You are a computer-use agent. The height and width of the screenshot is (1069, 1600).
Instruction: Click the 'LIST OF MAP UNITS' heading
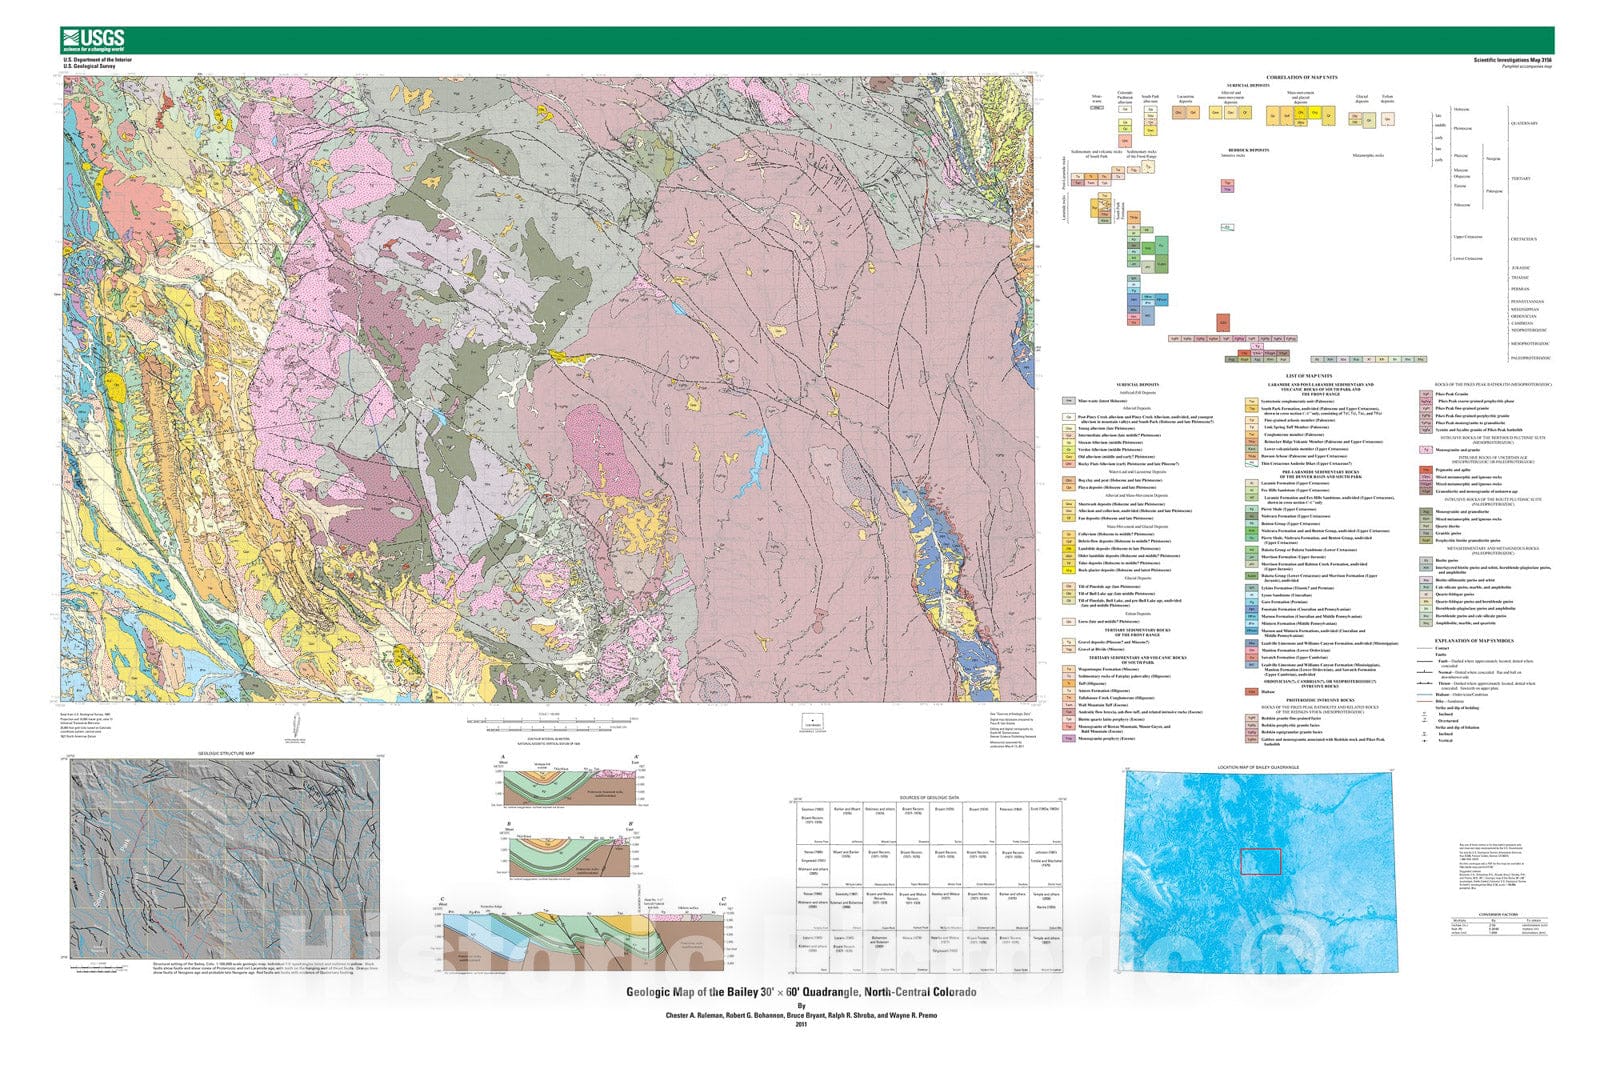click(1309, 375)
